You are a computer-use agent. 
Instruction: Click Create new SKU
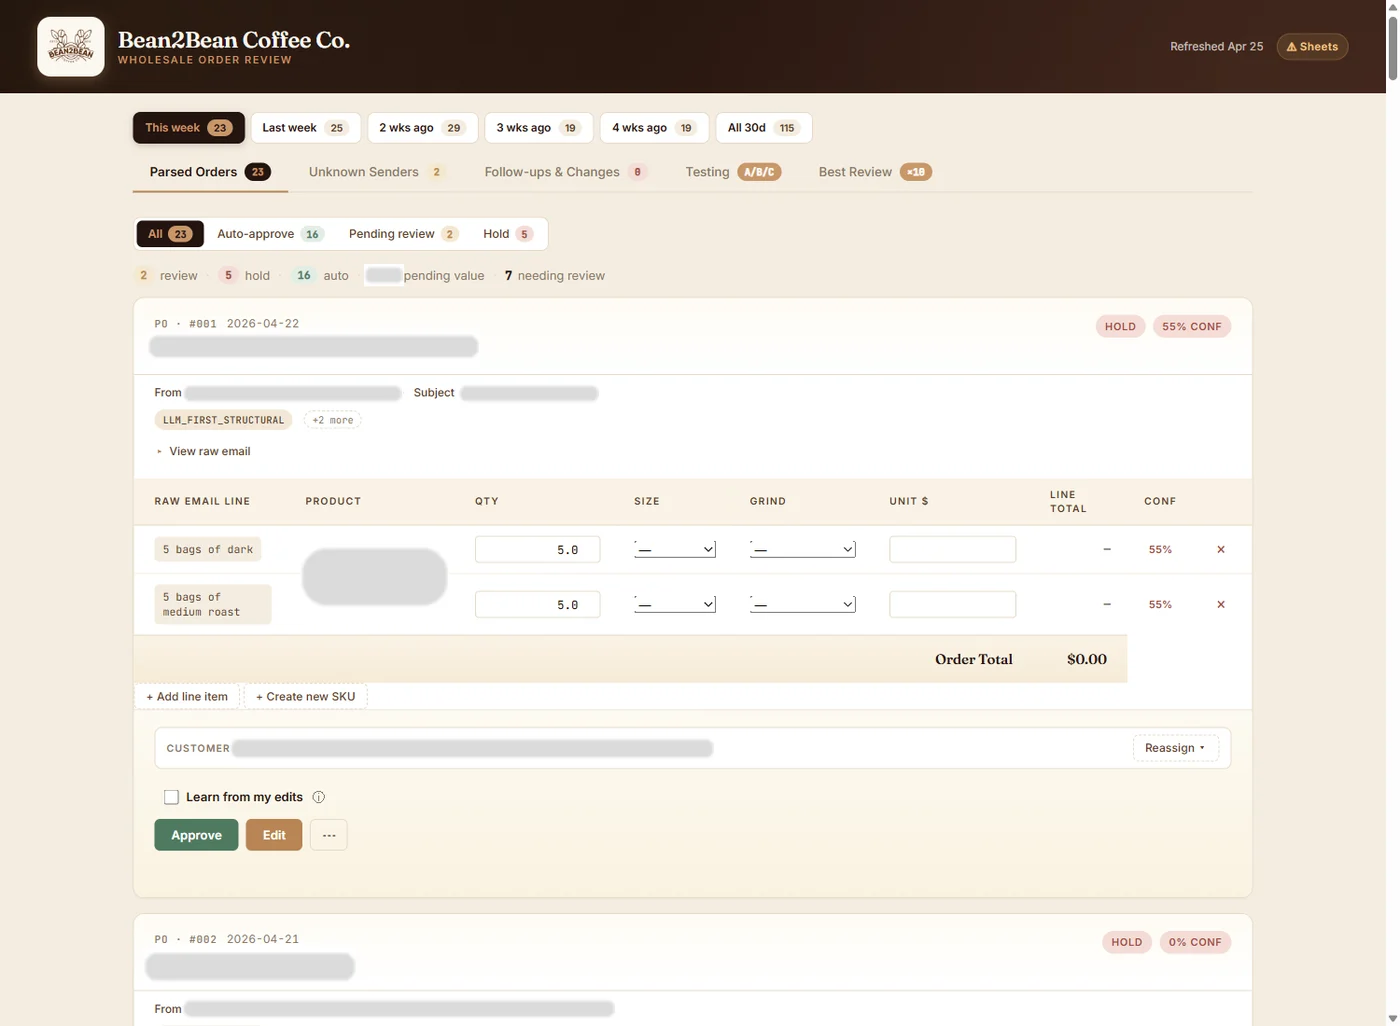[306, 696]
